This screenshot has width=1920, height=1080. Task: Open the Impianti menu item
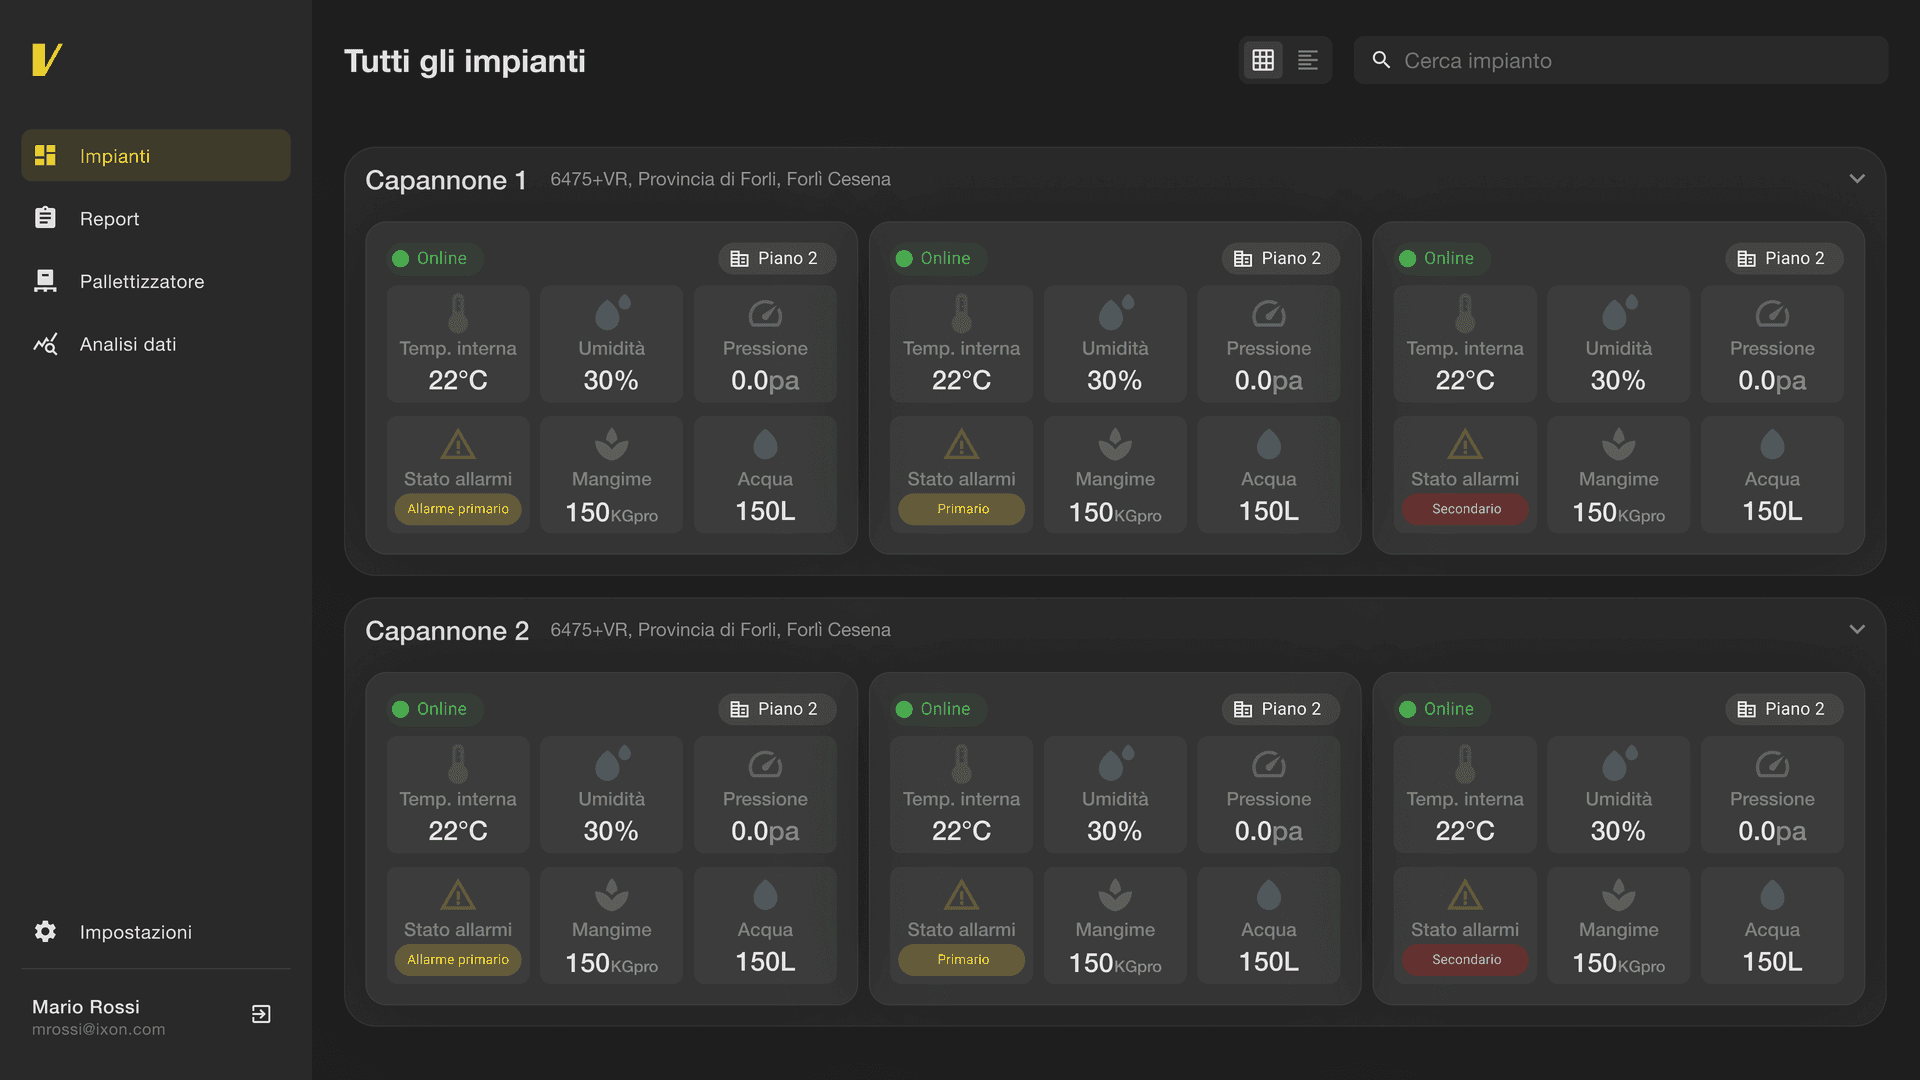click(x=156, y=156)
